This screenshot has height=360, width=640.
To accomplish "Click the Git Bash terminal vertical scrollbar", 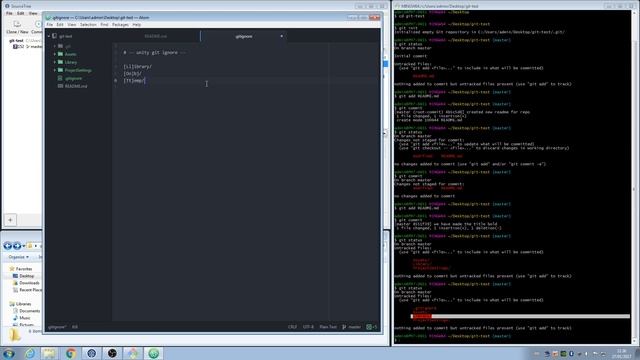I will (634, 177).
